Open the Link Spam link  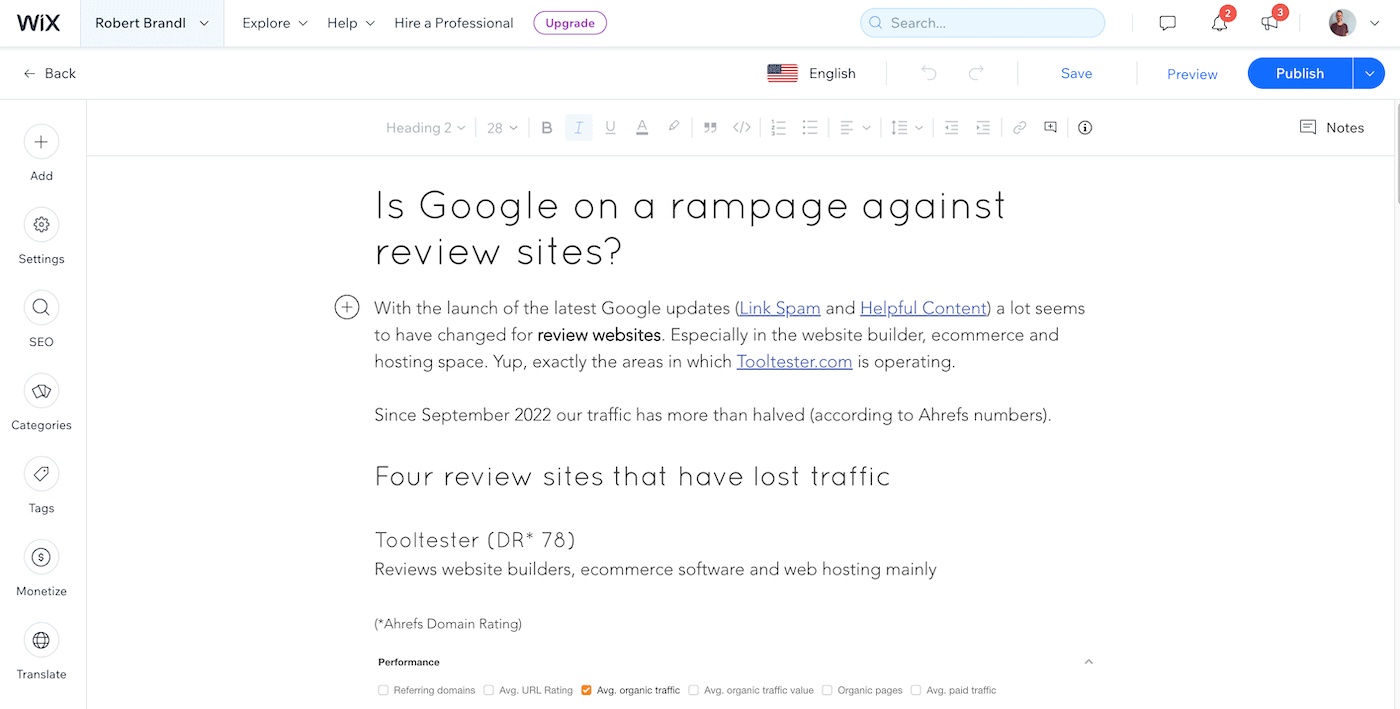(780, 308)
